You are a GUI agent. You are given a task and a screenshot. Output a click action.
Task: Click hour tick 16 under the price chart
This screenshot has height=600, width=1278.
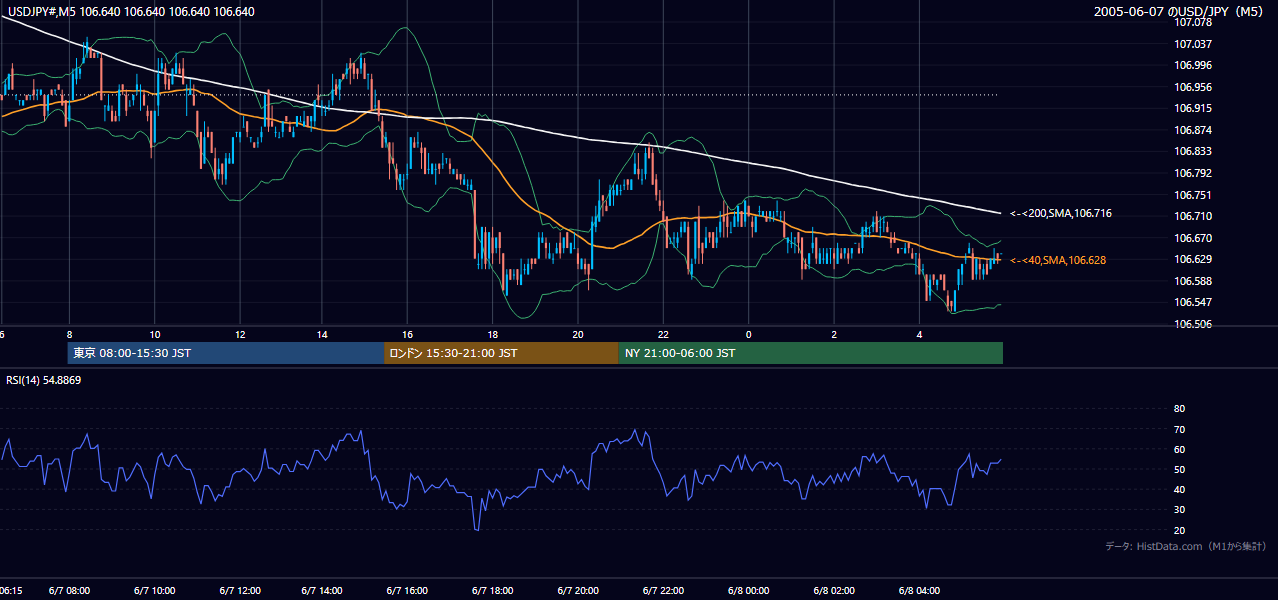pyautogui.click(x=408, y=333)
